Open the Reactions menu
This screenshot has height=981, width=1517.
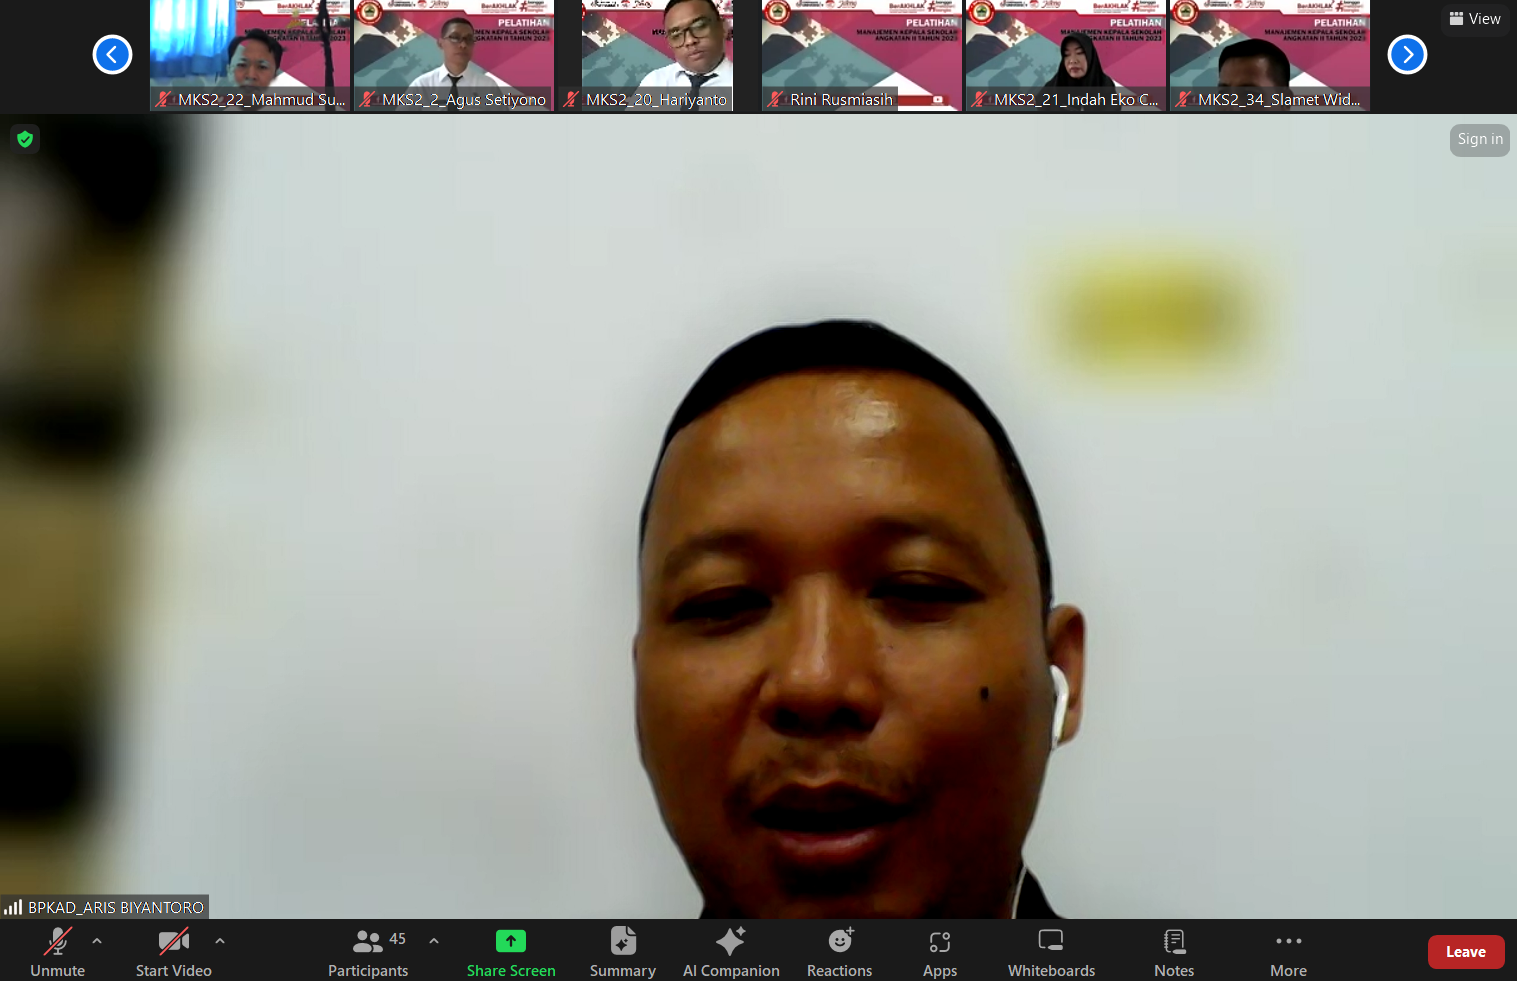[840, 952]
